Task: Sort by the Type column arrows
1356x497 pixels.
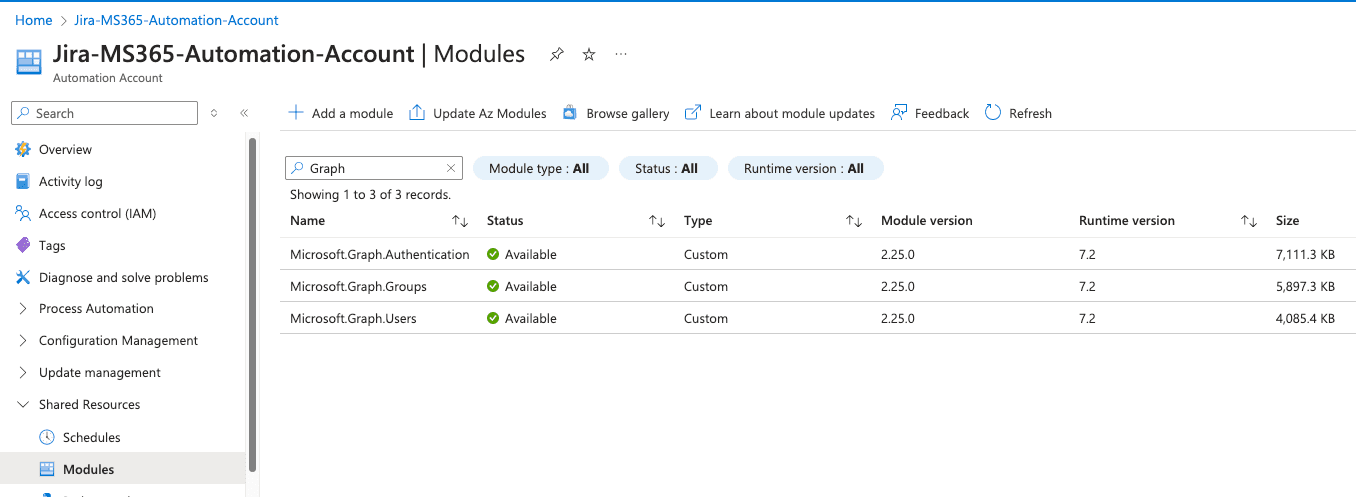Action: 854,221
